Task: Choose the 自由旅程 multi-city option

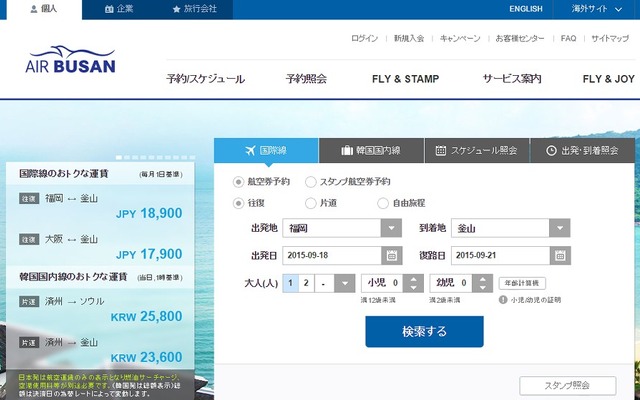Action: click(x=383, y=203)
